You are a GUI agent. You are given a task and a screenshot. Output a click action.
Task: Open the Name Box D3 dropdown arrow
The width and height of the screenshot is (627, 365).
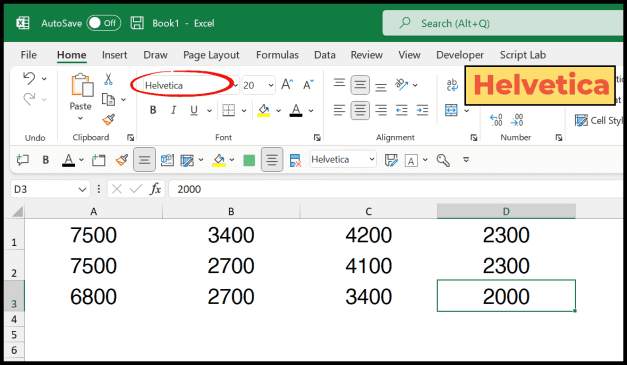point(82,189)
